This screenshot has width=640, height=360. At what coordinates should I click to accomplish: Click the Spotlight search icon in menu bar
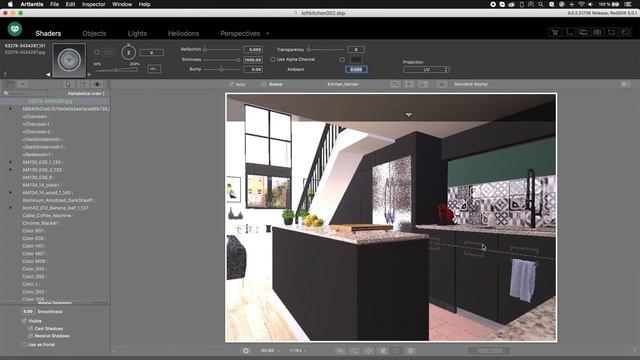[540, 4]
